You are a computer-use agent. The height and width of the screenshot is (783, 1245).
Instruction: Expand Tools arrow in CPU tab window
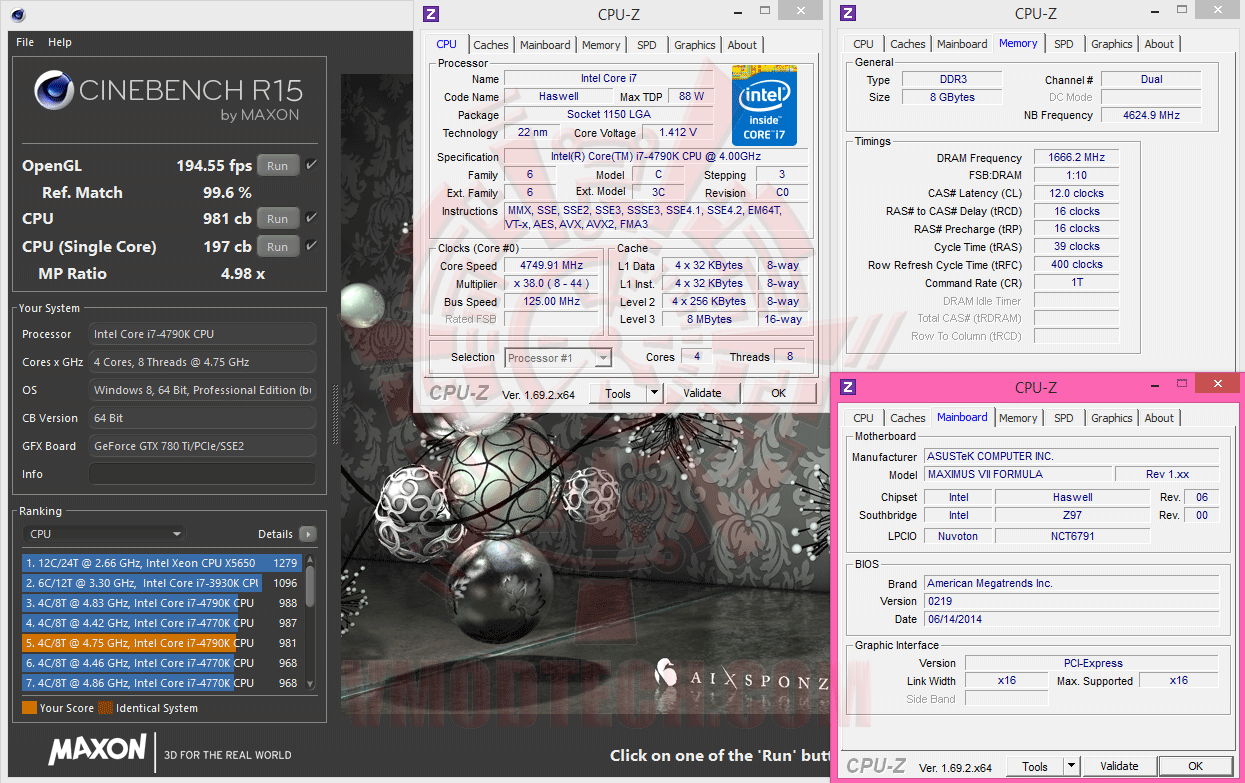point(654,393)
